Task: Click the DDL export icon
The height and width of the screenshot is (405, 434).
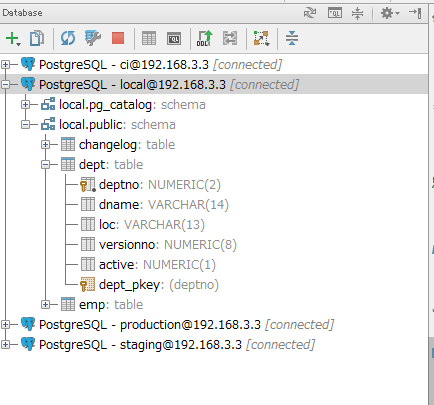Action: click(204, 38)
